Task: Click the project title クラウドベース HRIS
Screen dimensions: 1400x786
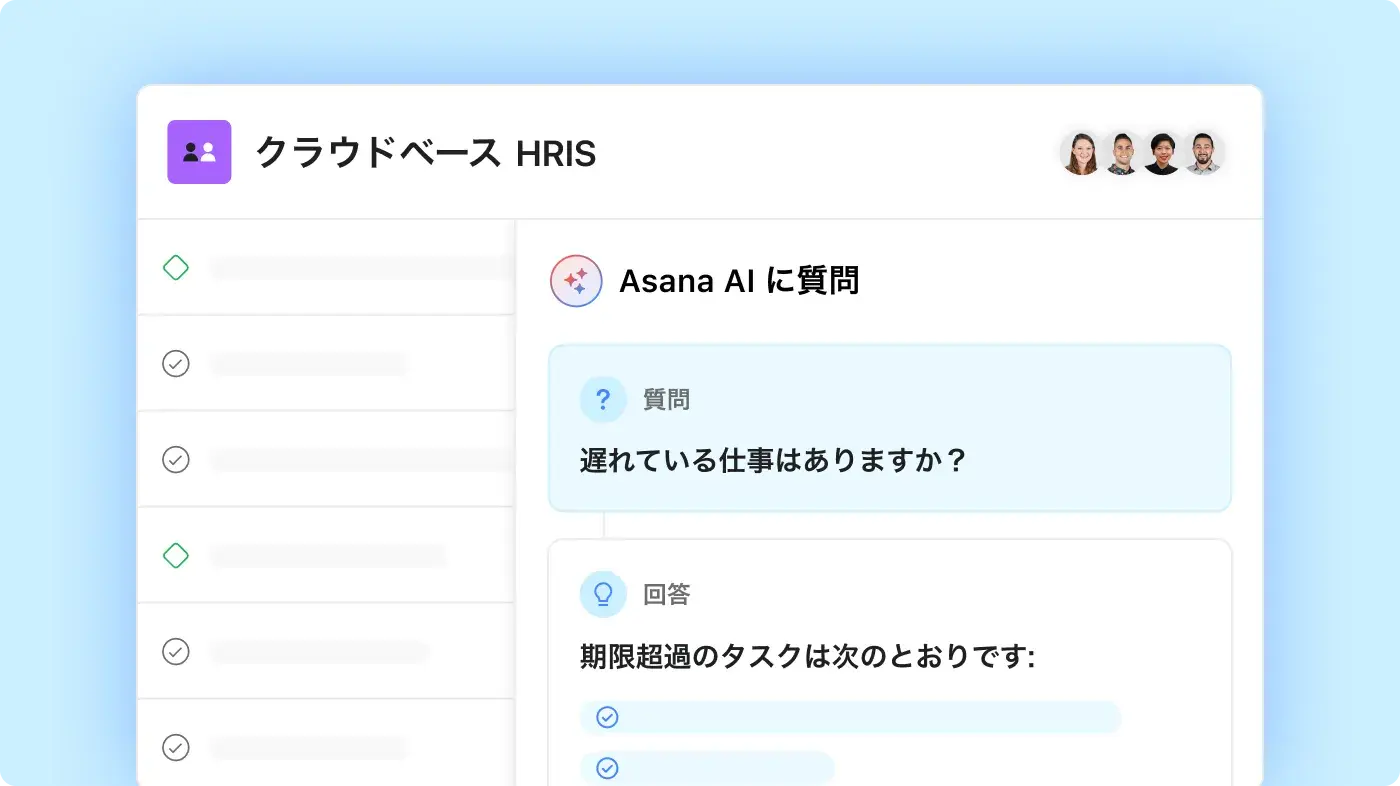Action: (x=426, y=153)
